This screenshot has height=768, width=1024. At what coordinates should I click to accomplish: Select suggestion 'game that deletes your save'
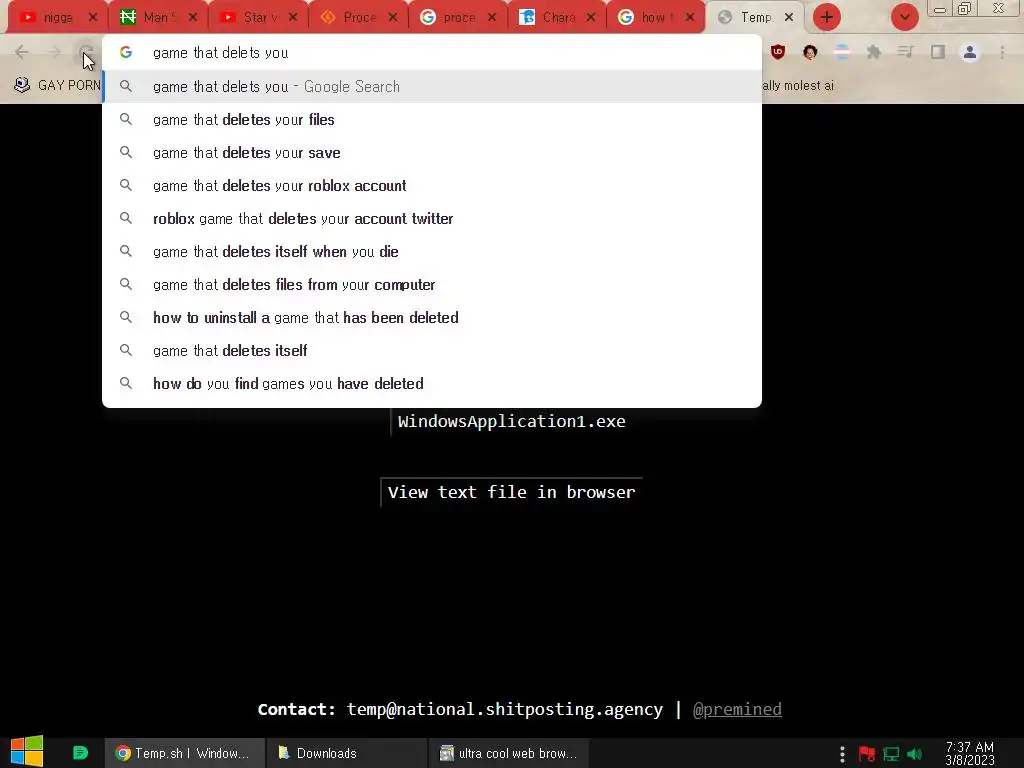point(432,152)
